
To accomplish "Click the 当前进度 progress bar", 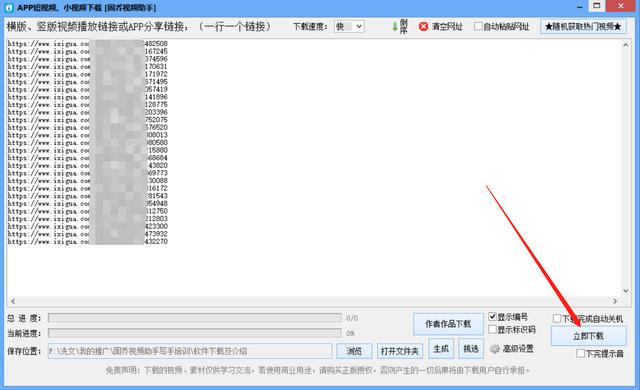I will click(195, 333).
